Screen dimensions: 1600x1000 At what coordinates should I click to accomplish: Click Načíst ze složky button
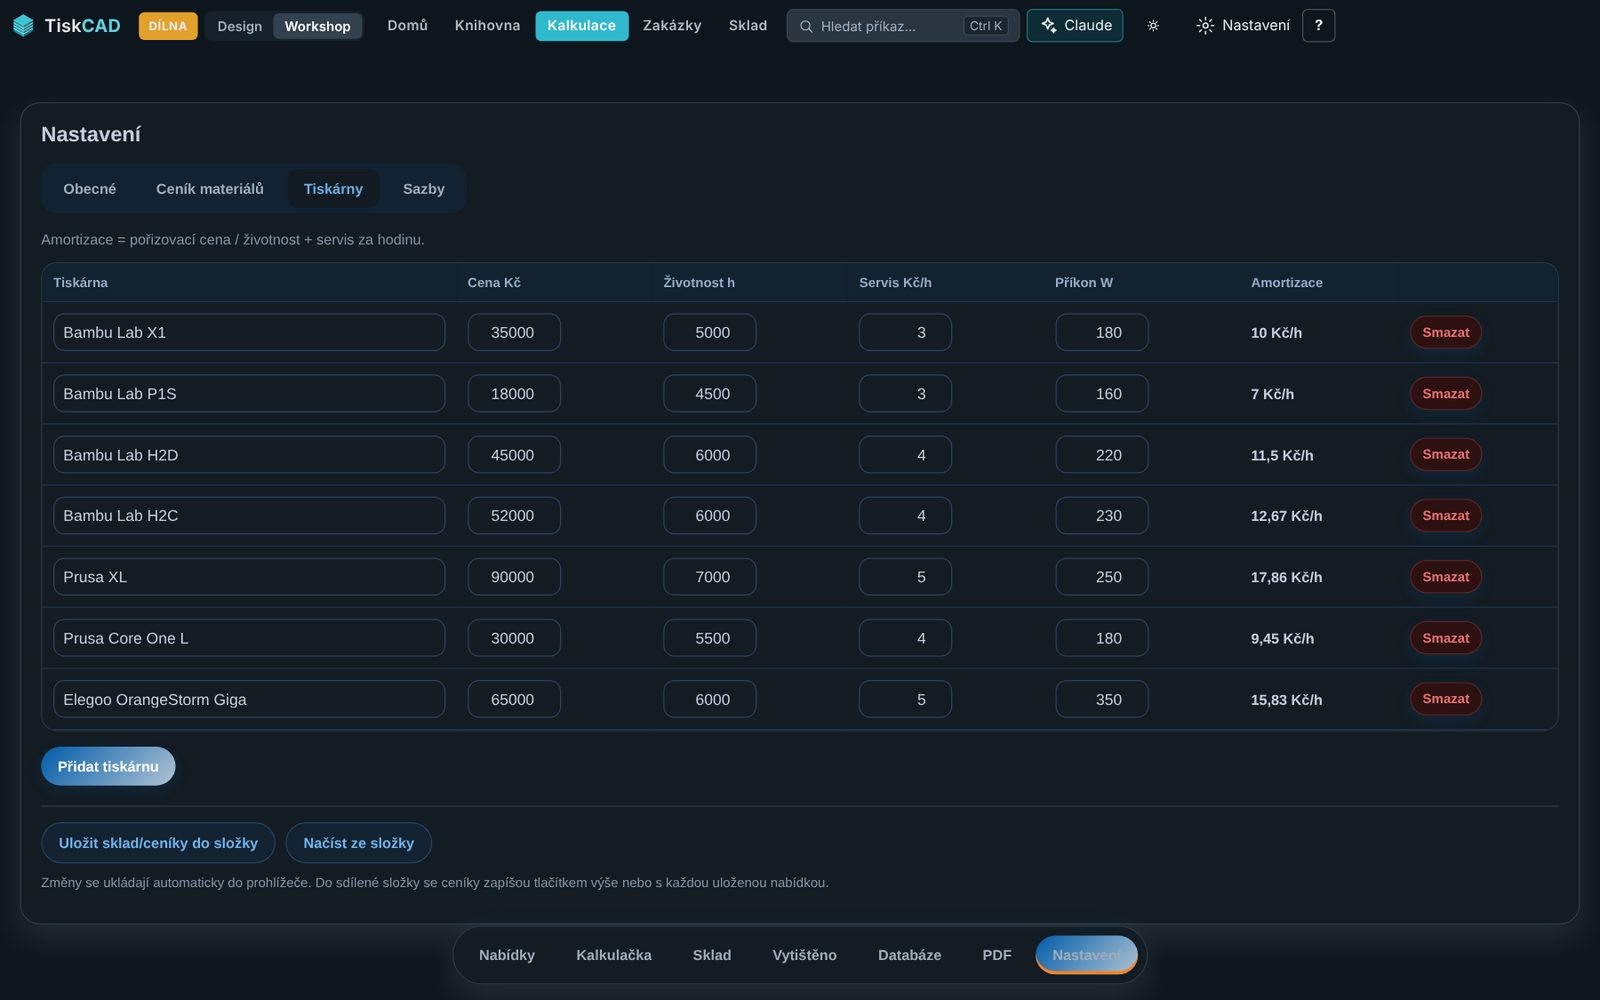click(358, 843)
